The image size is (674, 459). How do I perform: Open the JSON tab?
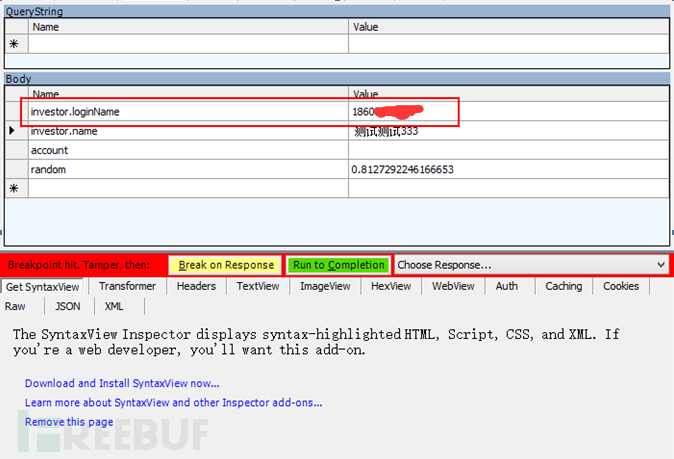(67, 306)
